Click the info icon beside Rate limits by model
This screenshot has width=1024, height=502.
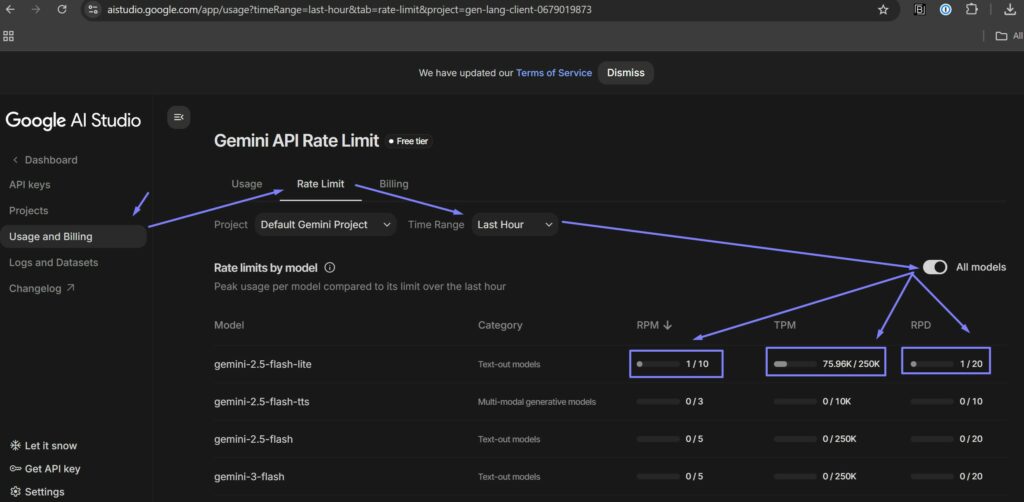330,268
